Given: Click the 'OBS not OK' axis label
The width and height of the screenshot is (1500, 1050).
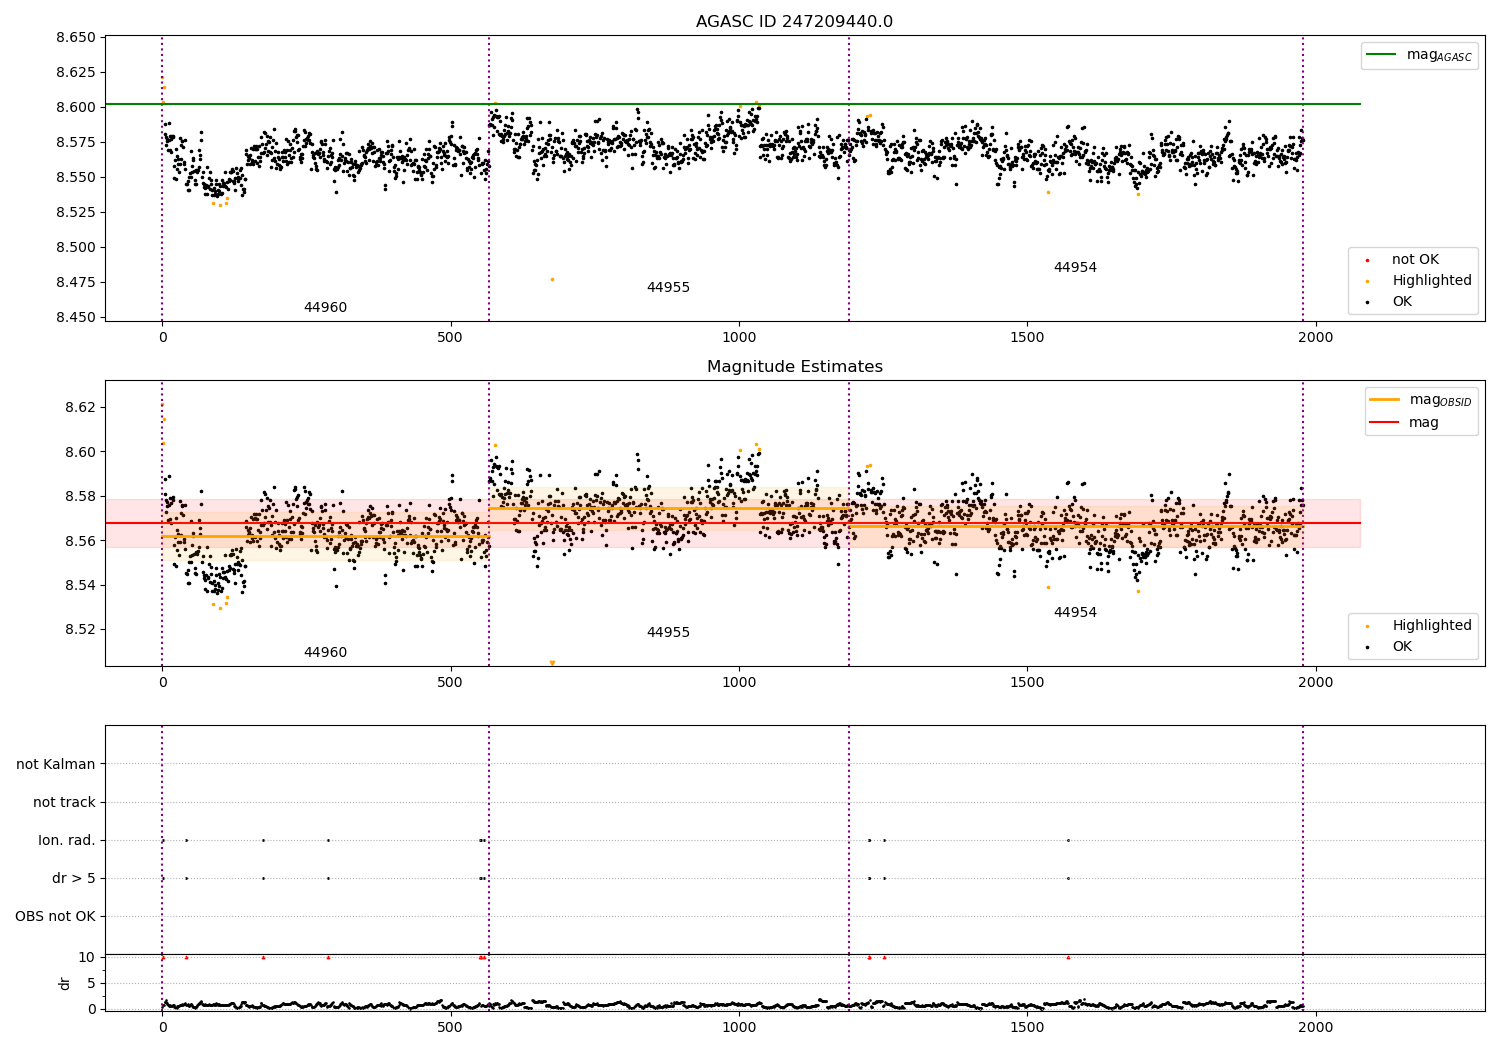Looking at the screenshot, I should 55,916.
